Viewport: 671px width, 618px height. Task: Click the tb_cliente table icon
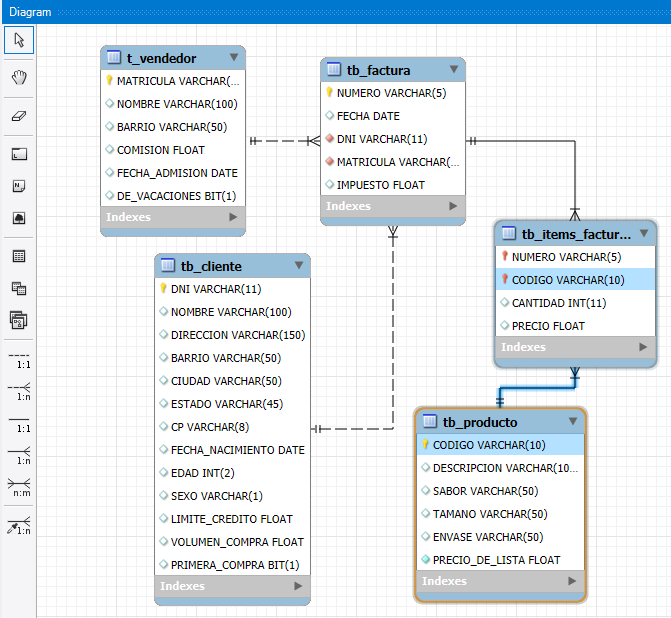pyautogui.click(x=168, y=265)
